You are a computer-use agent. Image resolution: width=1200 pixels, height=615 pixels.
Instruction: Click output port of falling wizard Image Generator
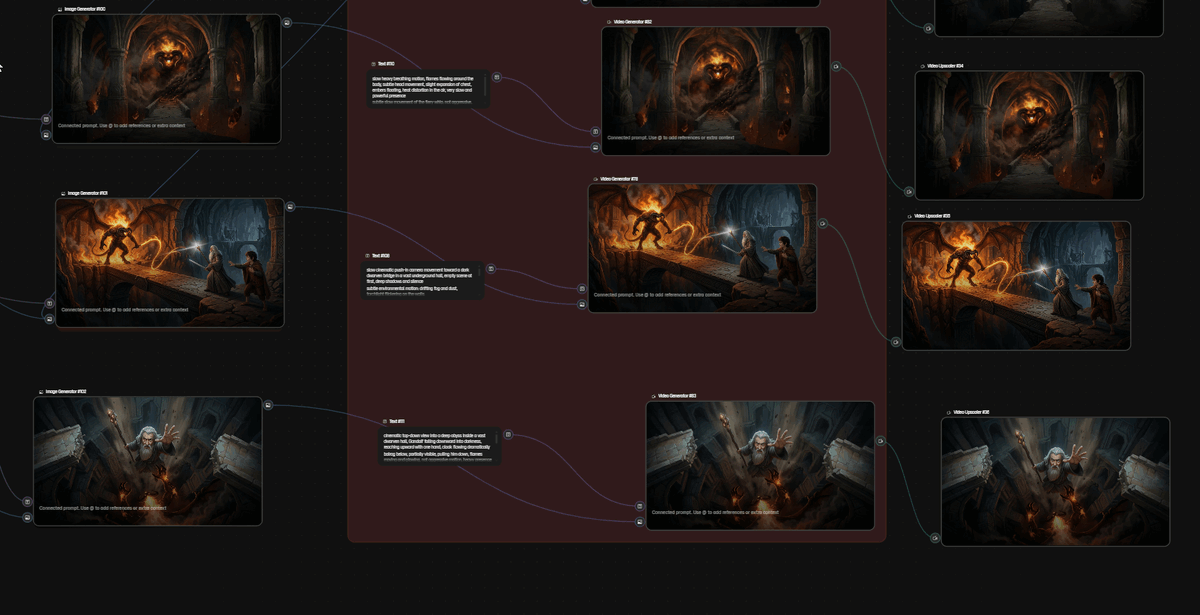(268, 405)
